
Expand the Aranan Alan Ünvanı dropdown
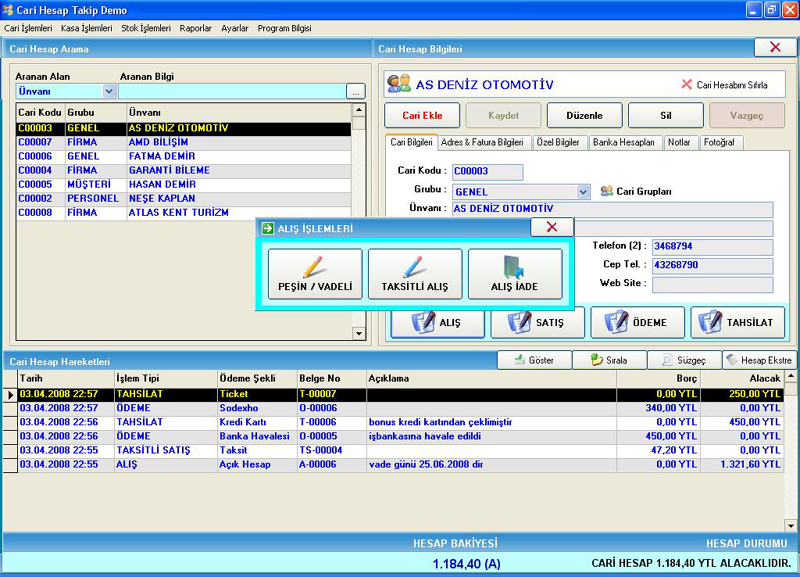pos(109,91)
